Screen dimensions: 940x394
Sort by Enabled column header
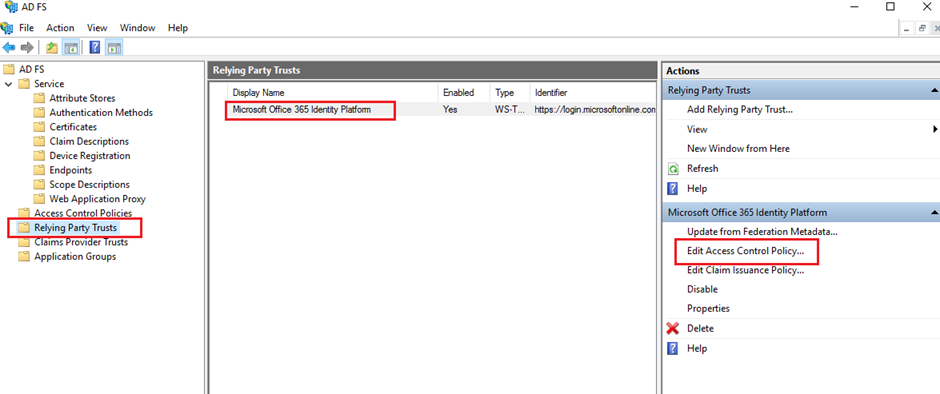click(463, 92)
